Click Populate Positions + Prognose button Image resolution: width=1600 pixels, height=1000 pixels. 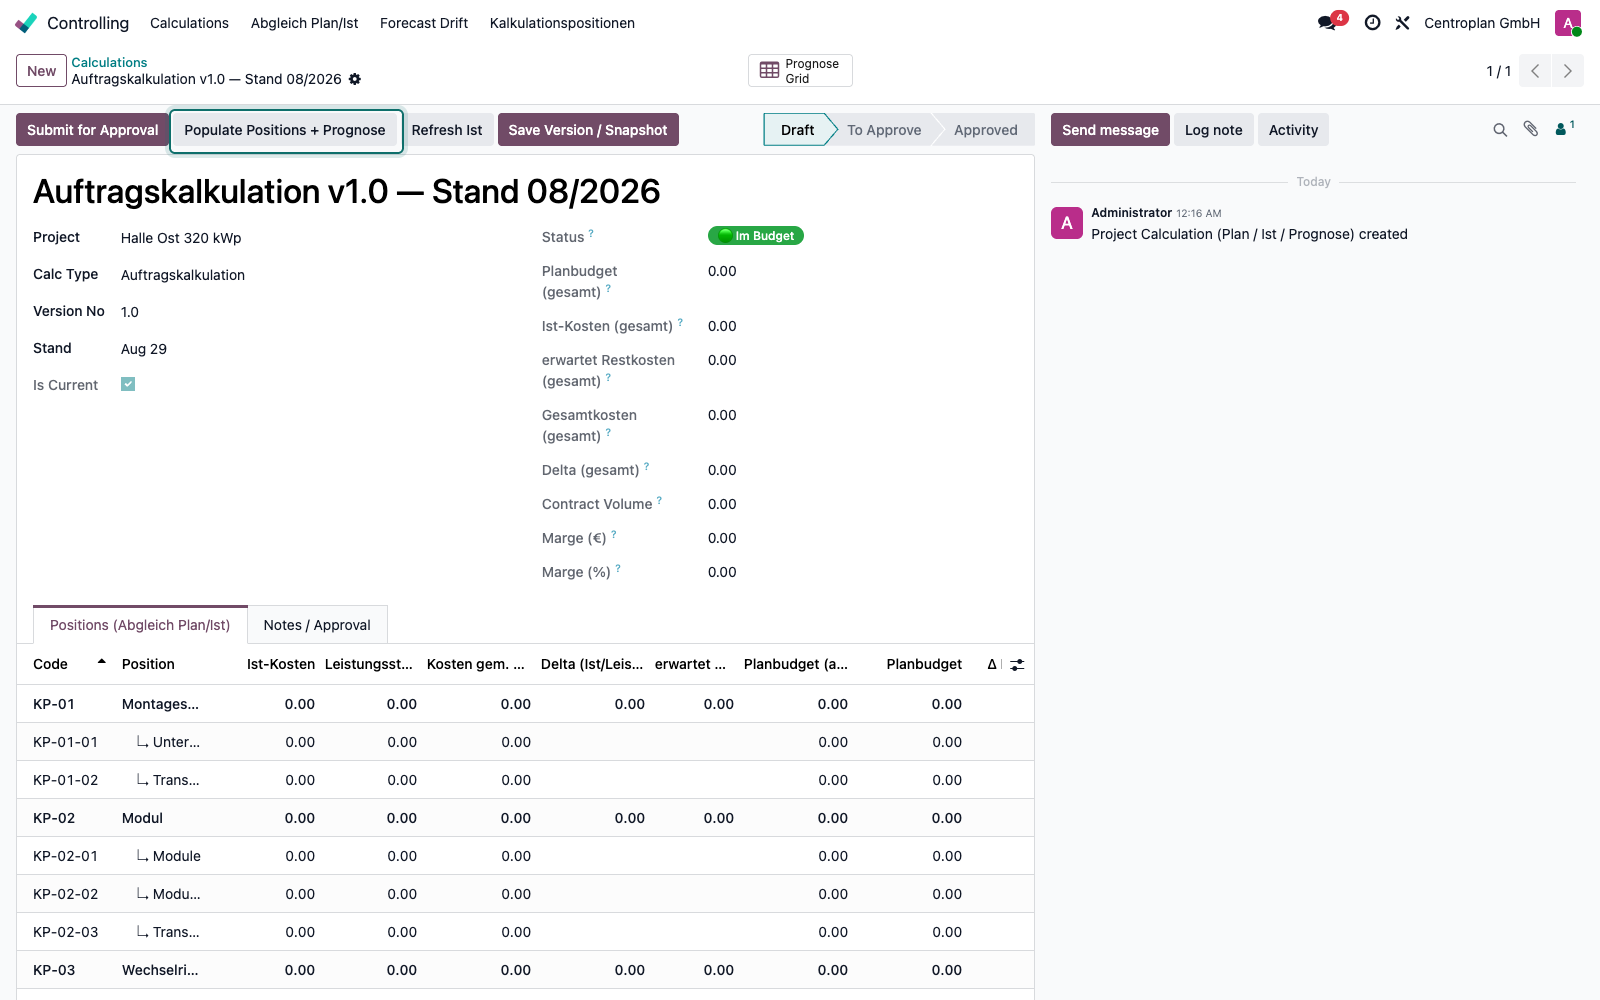(285, 130)
